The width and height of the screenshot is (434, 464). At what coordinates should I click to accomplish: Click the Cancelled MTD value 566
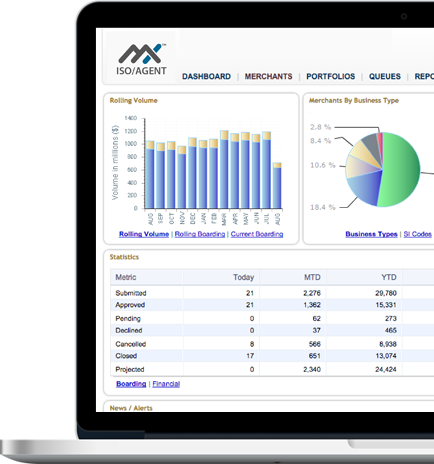(x=315, y=344)
